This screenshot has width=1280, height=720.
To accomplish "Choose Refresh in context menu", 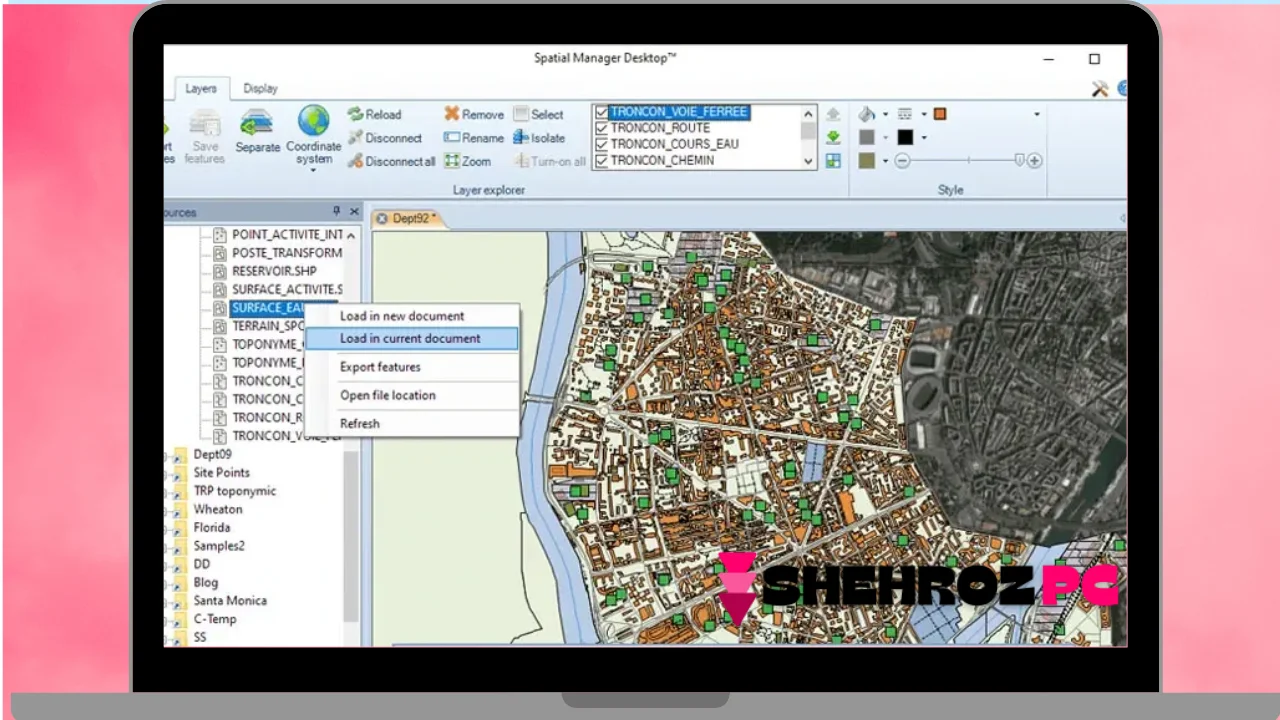I will pyautogui.click(x=411, y=423).
